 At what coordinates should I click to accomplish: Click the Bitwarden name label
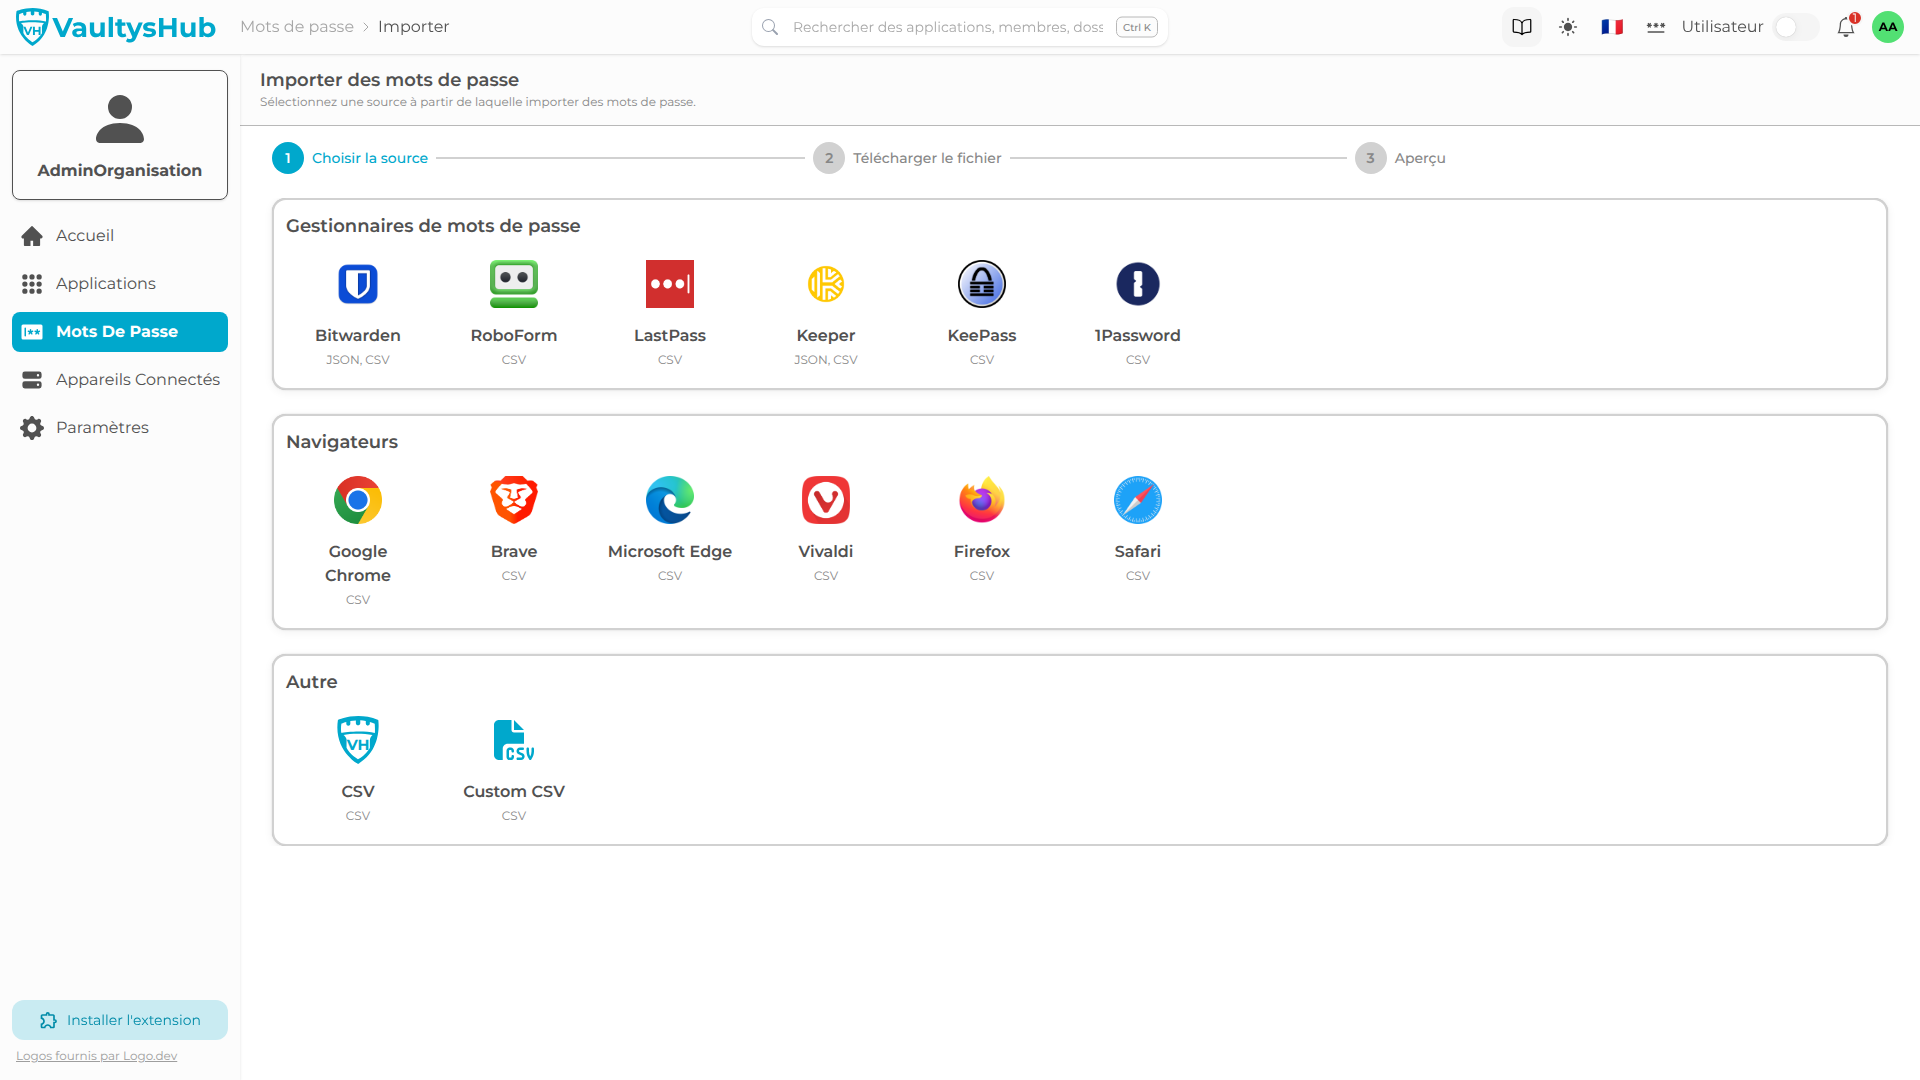point(358,336)
